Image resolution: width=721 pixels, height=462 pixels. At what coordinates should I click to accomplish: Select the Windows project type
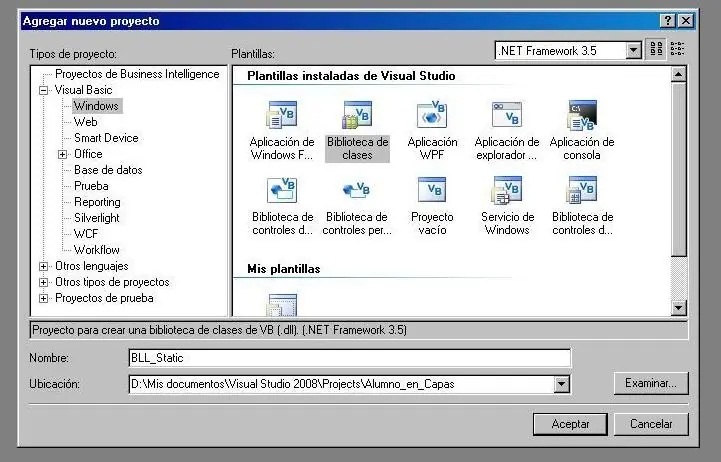(97, 106)
